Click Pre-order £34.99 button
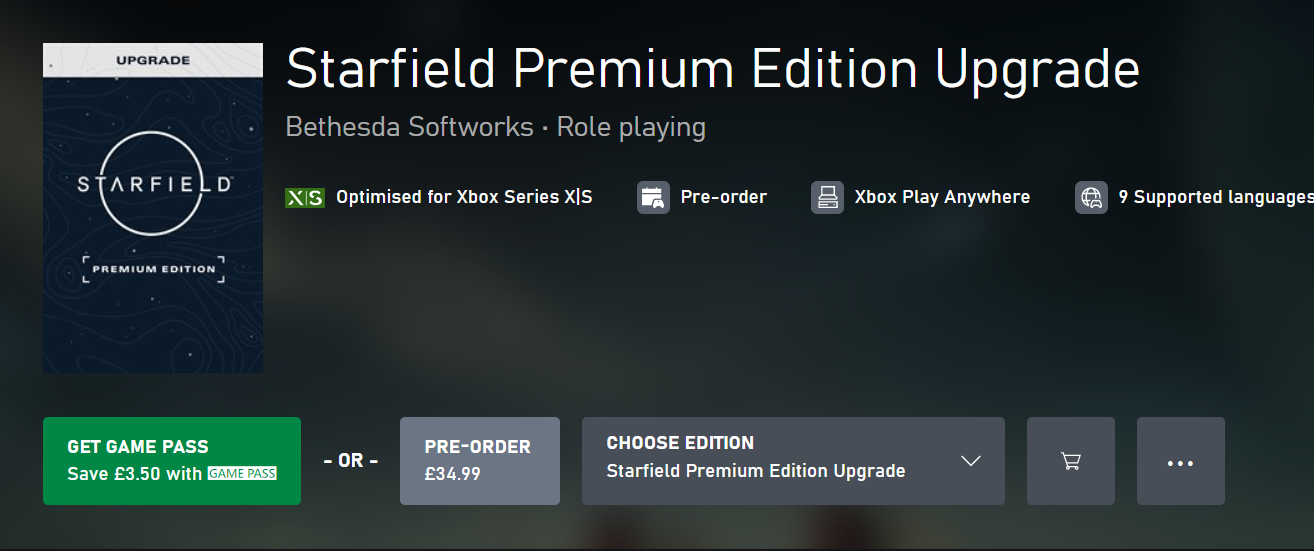 tap(479, 461)
